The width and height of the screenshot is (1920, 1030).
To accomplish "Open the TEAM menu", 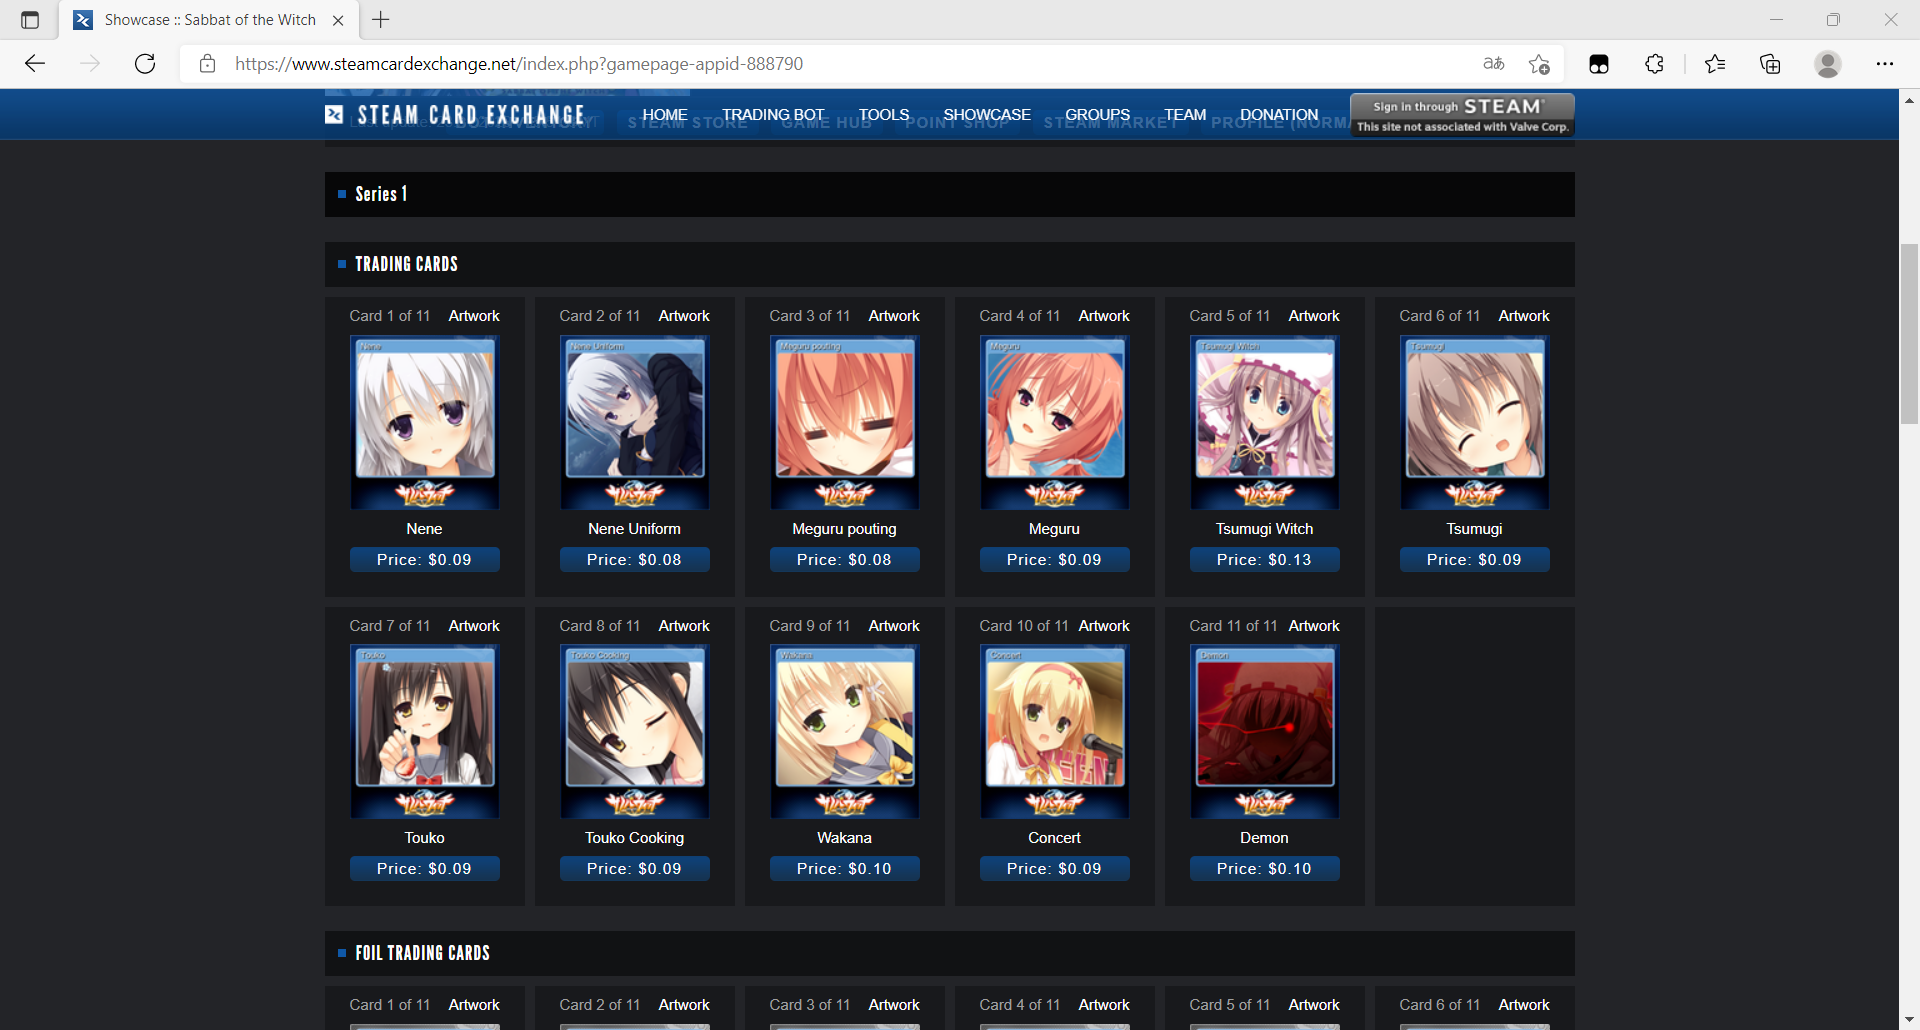I will [1185, 115].
